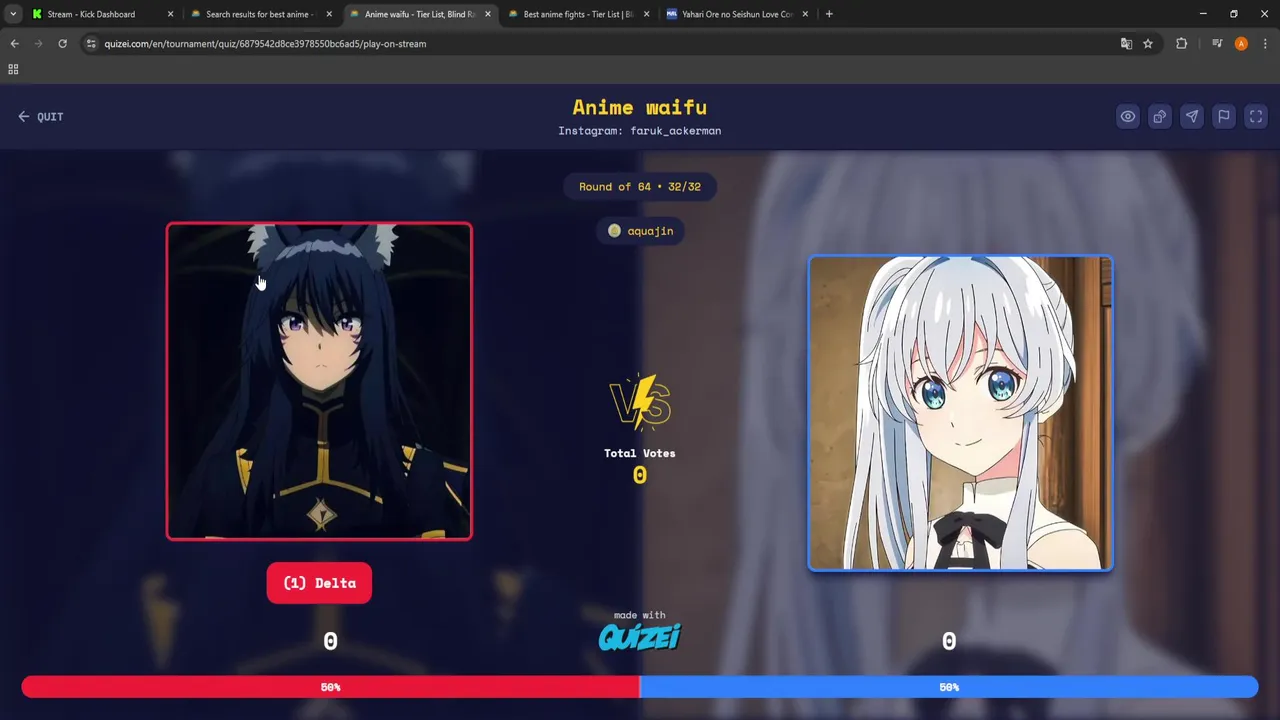Close the Stream - Kick Dashboard tab
The width and height of the screenshot is (1280, 720).
(x=170, y=14)
